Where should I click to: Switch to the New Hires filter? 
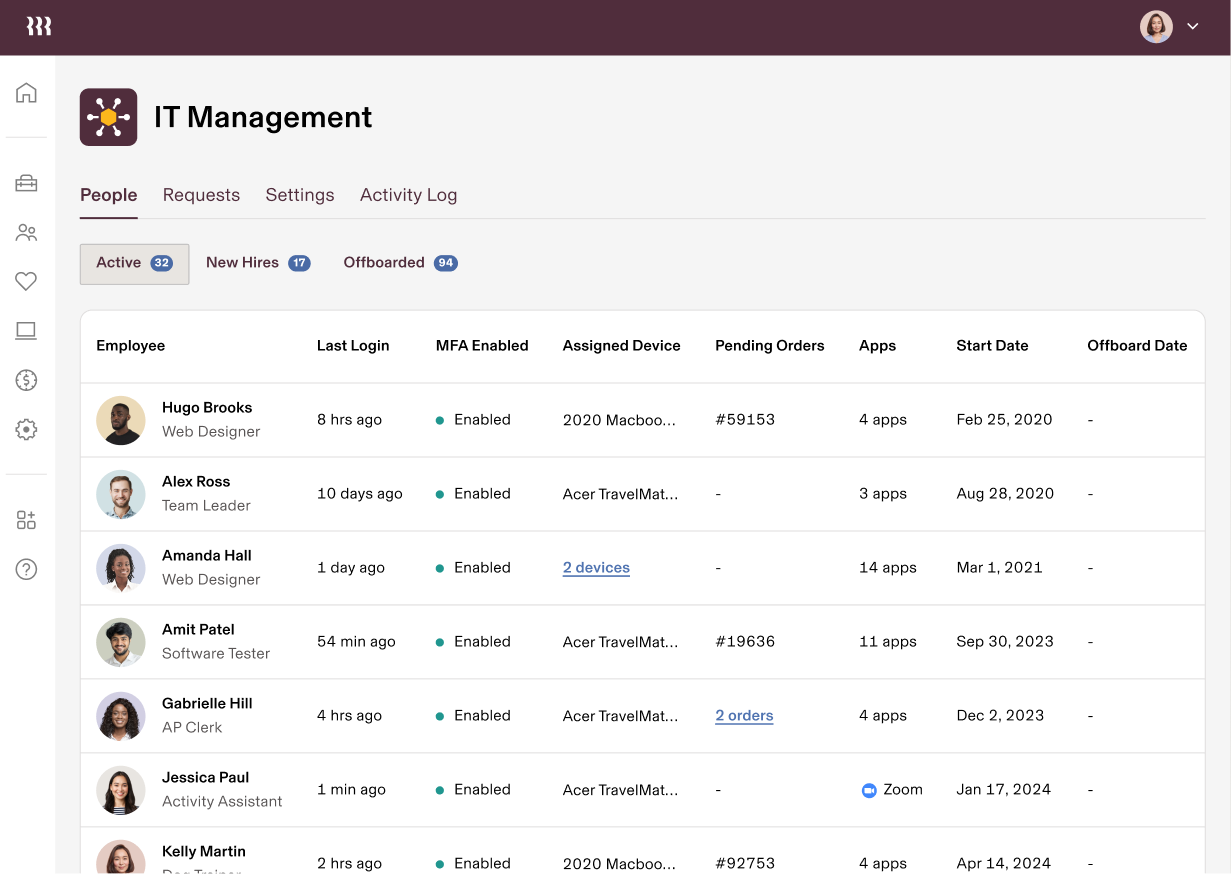coord(257,262)
